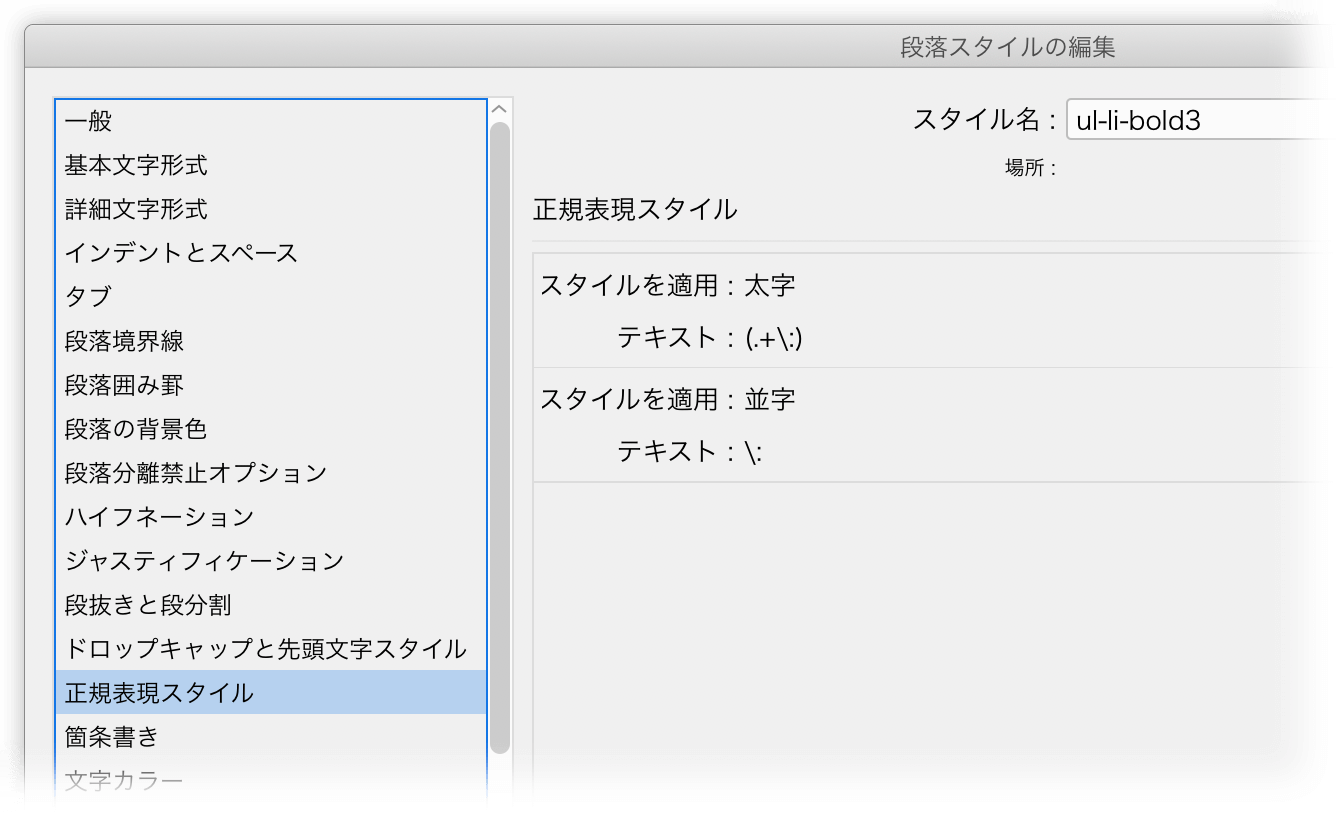1336x813 pixels.
Task: Click the category list scrollbar thumb
Action: tap(500, 438)
